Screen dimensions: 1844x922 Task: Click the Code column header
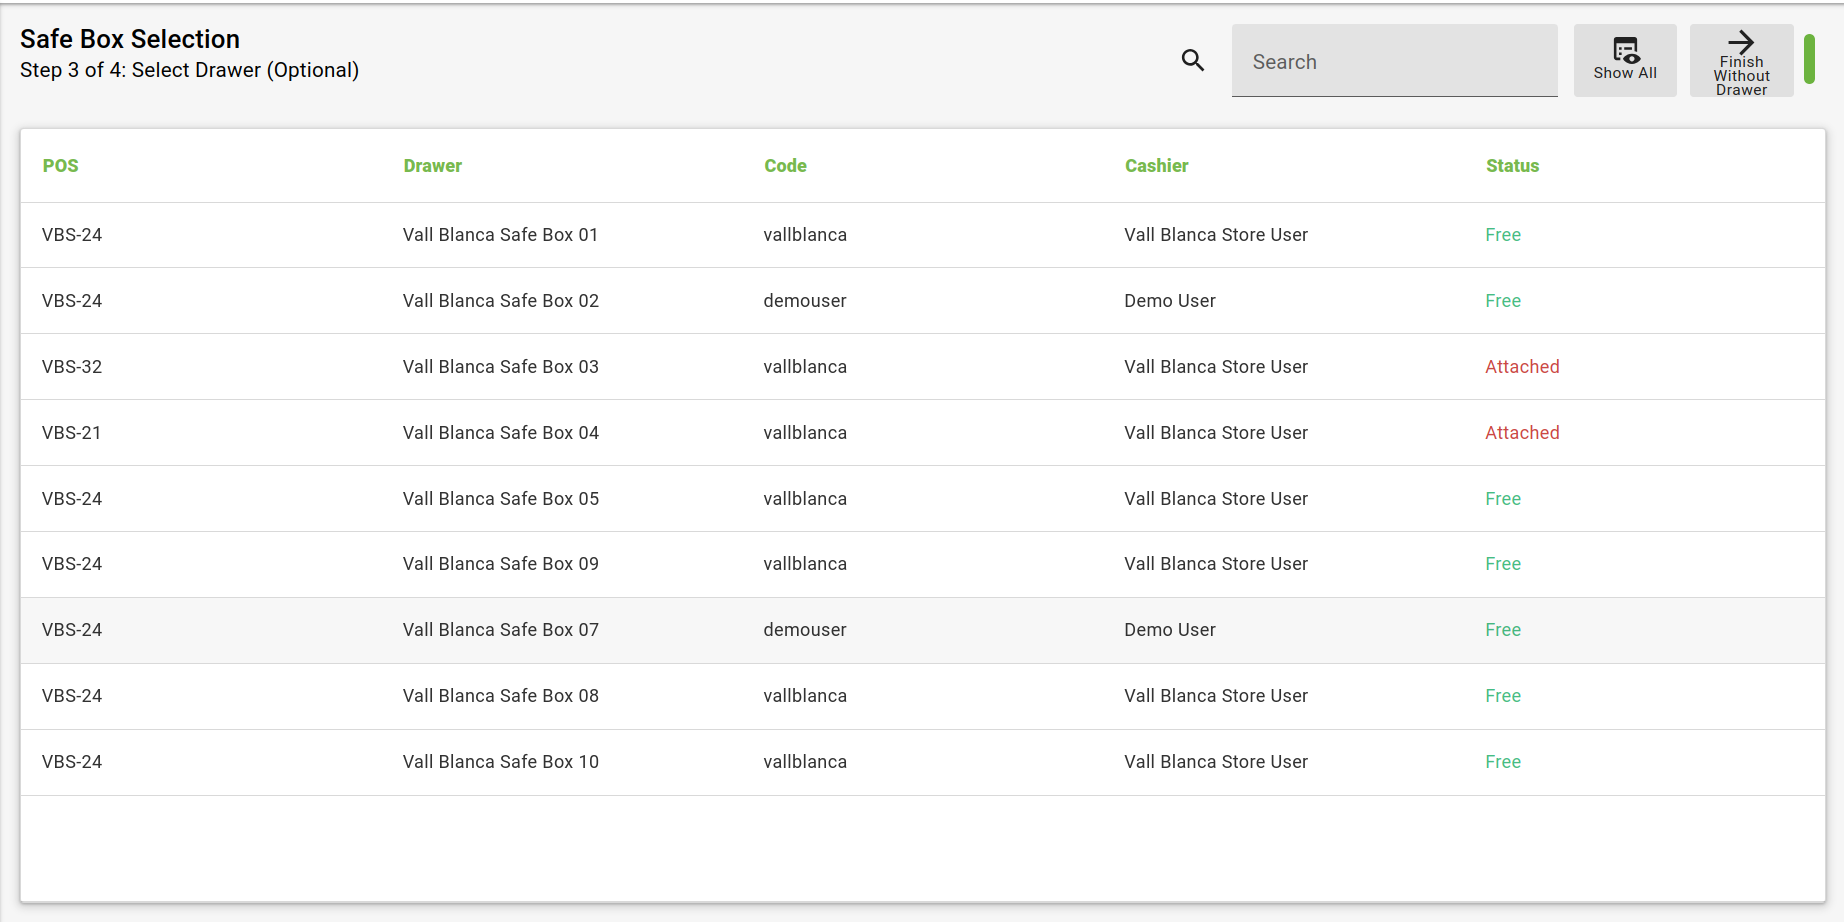(785, 166)
